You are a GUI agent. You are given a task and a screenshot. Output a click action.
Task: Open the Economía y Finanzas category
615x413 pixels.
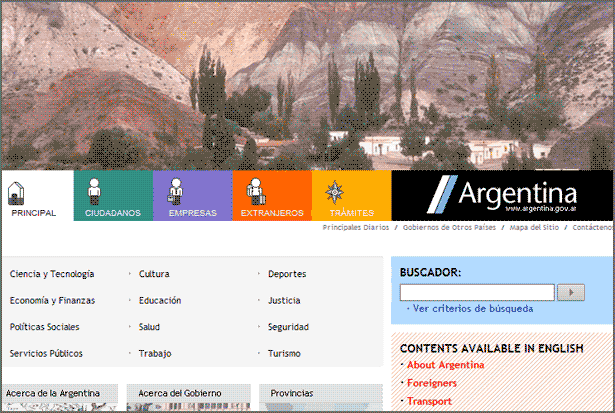point(52,300)
